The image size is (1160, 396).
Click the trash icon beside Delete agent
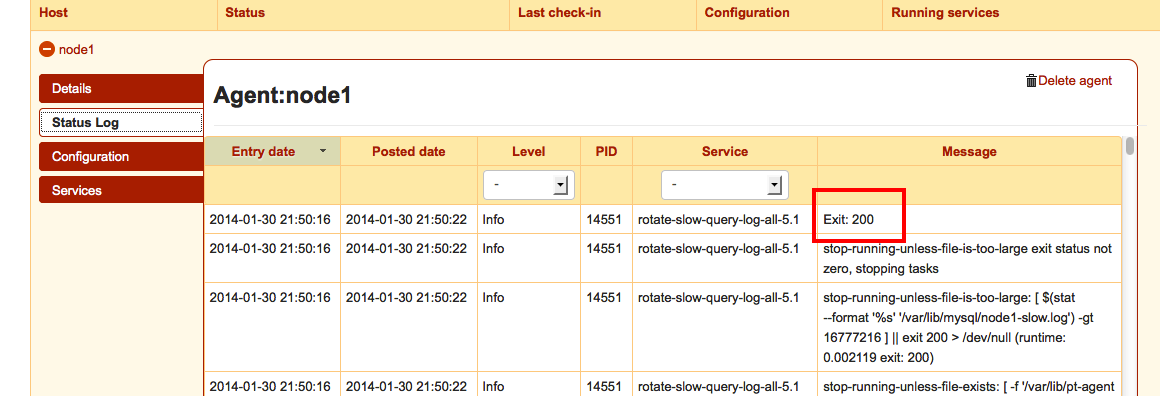point(1031,81)
